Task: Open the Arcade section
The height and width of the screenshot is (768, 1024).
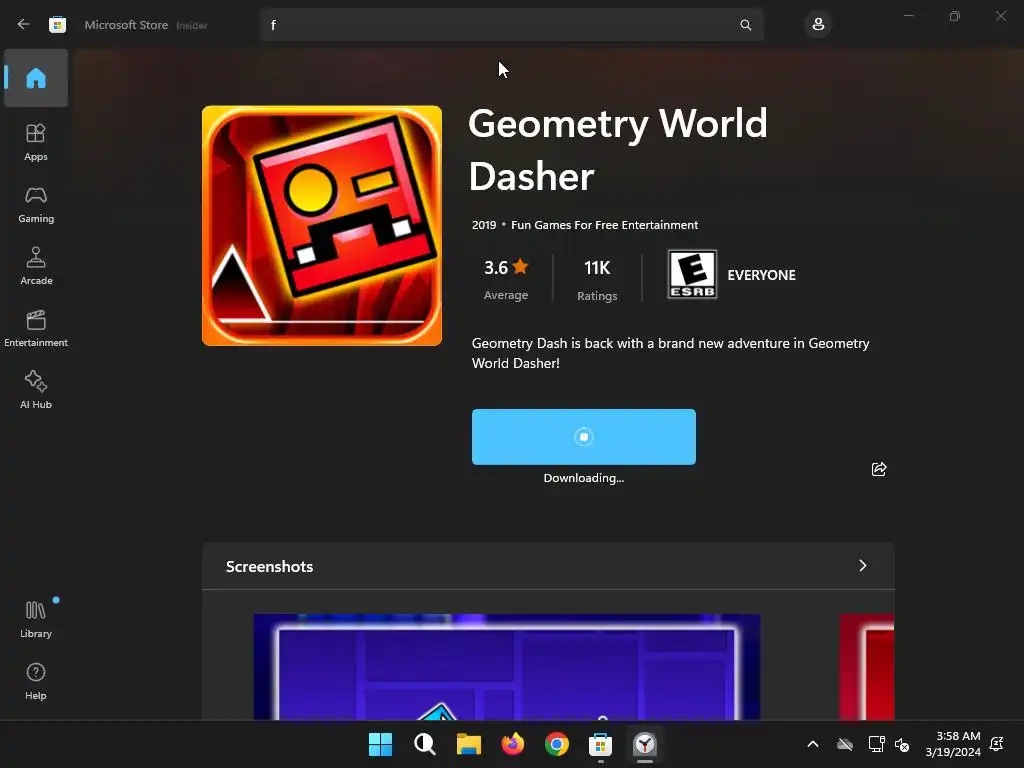Action: point(36,266)
